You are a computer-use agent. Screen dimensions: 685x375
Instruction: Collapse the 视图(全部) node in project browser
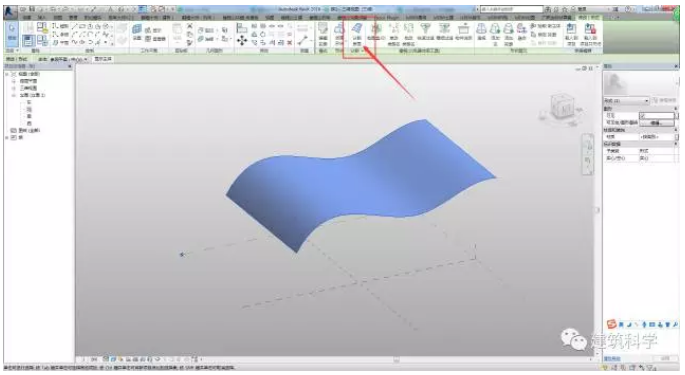(x=7, y=74)
